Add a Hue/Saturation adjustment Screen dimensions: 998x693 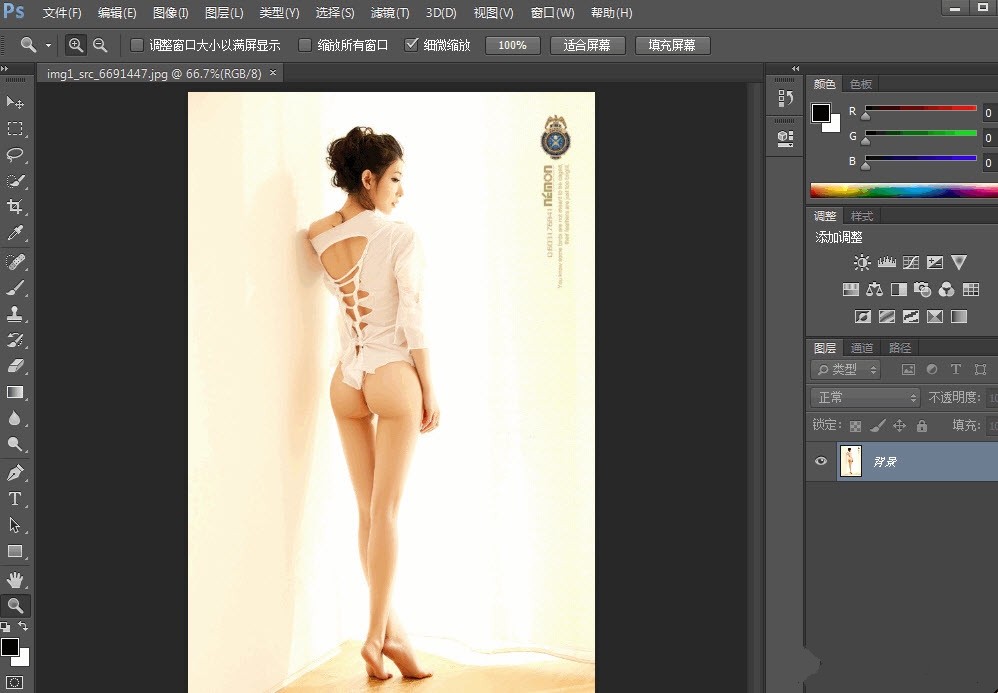pyautogui.click(x=851, y=290)
